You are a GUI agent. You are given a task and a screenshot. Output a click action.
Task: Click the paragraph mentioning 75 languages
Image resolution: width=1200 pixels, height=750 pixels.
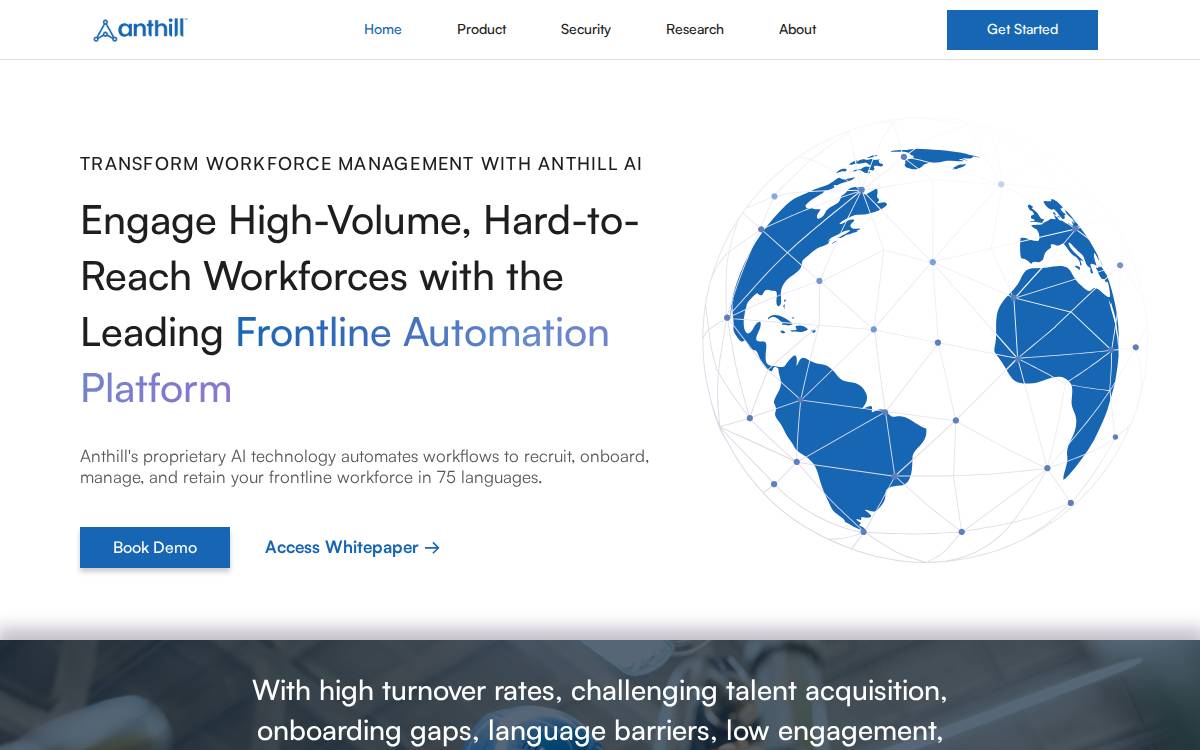[365, 467]
